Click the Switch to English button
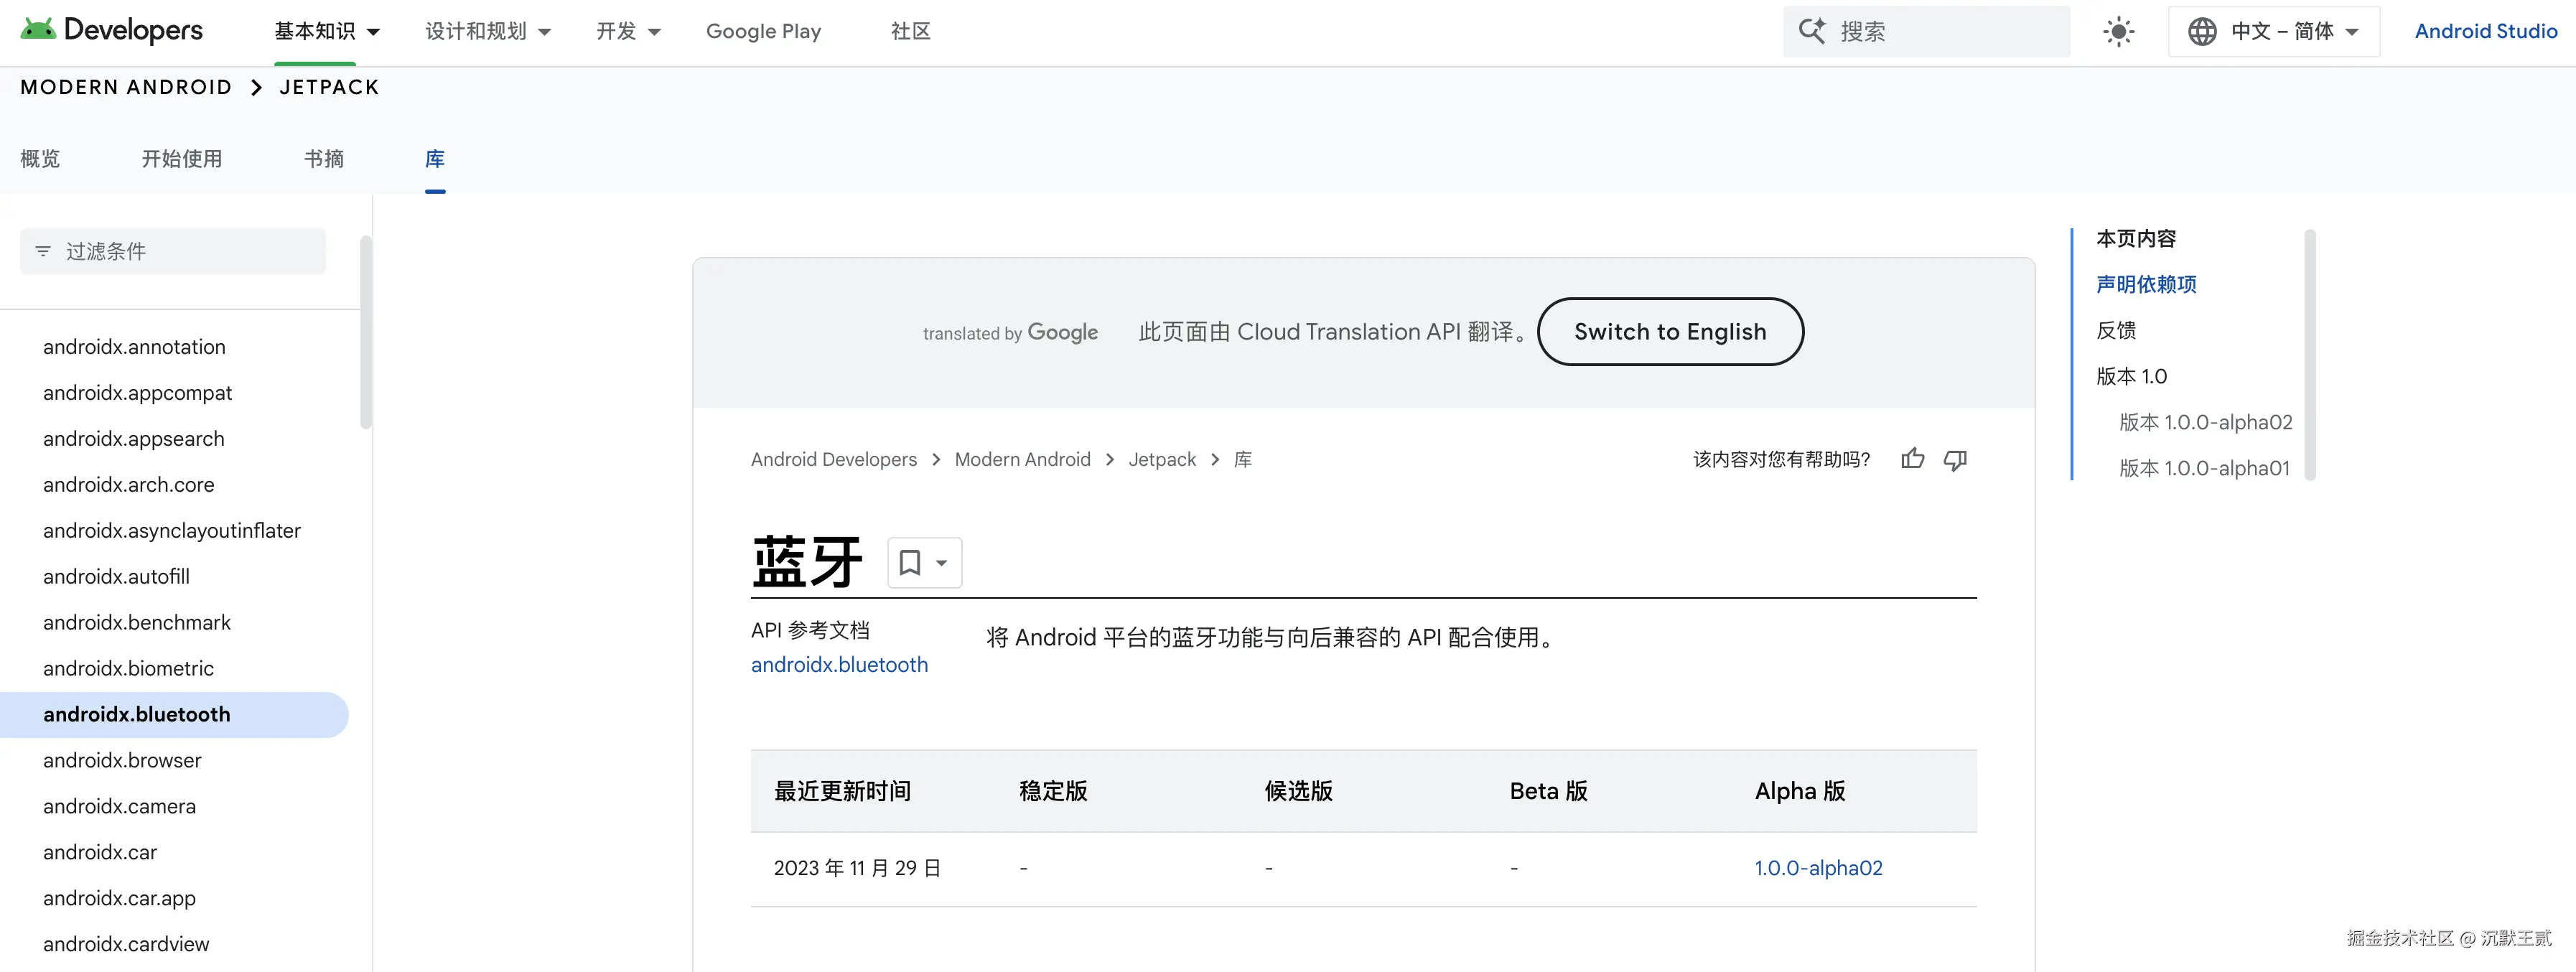The image size is (2576, 972). point(1670,332)
